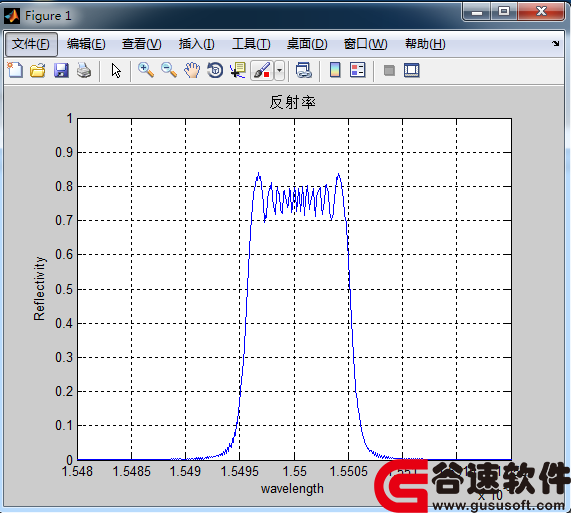This screenshot has width=571, height=513.
Task: Open the 窗口(W) menu
Action: pyautogui.click(x=366, y=44)
